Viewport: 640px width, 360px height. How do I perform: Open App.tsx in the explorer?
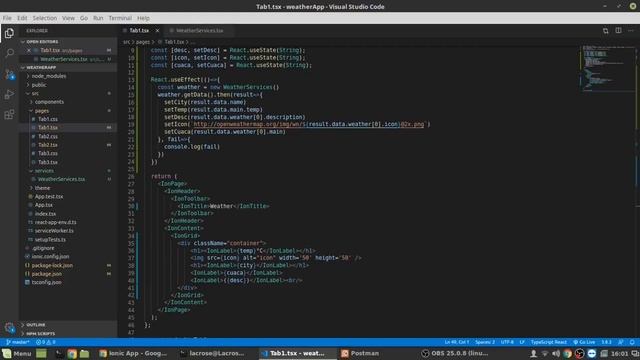coord(43,205)
